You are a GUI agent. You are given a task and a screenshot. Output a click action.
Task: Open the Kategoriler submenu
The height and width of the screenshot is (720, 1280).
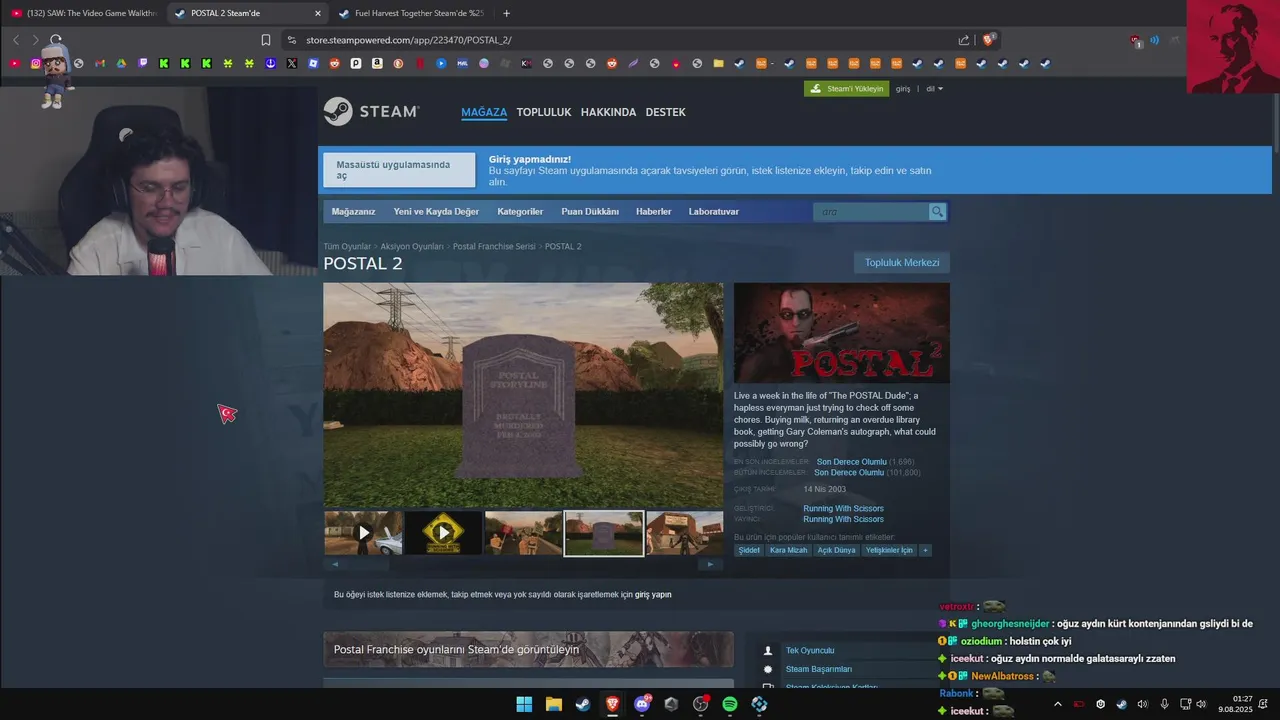tap(520, 212)
